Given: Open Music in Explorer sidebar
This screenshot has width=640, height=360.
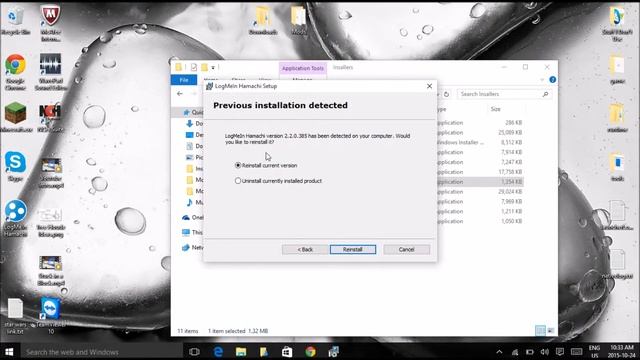Looking at the screenshot, I should pos(194,202).
